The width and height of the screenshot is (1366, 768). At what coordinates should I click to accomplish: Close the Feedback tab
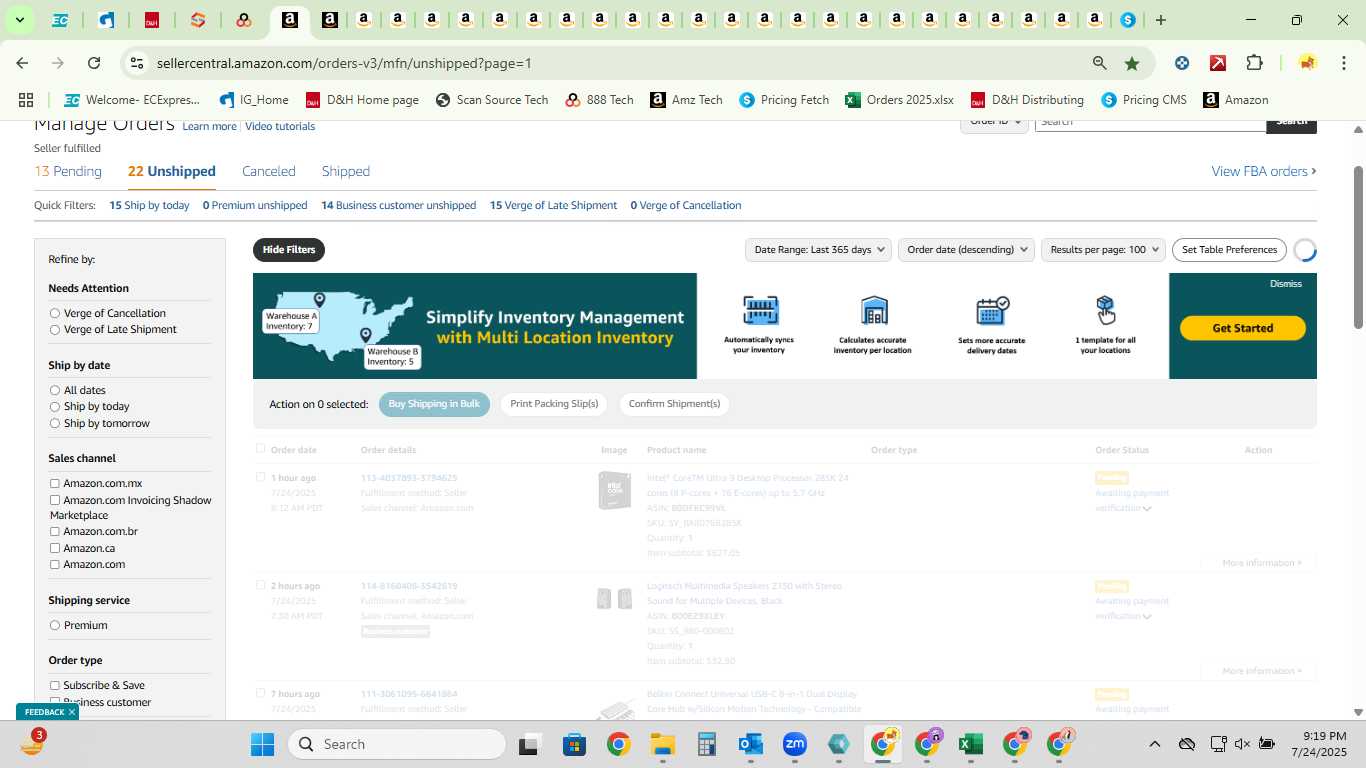(x=72, y=712)
